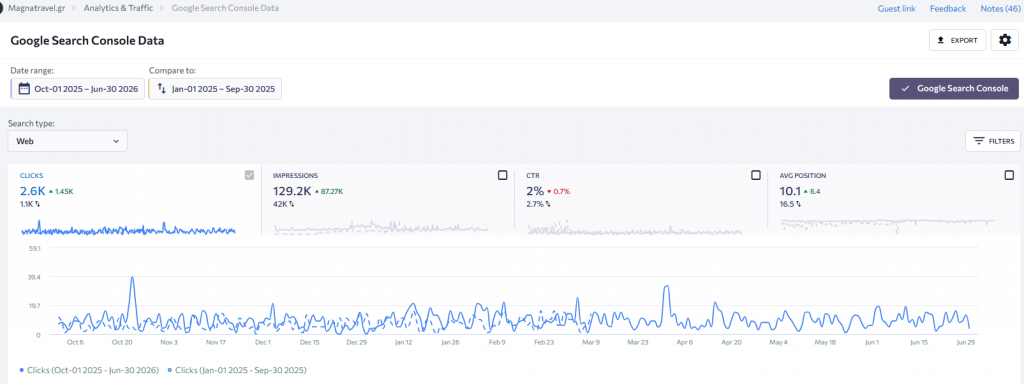Viewport: 1024px width, 384px height.
Task: Click the 39.4 y-axis value
Action: tap(35, 277)
